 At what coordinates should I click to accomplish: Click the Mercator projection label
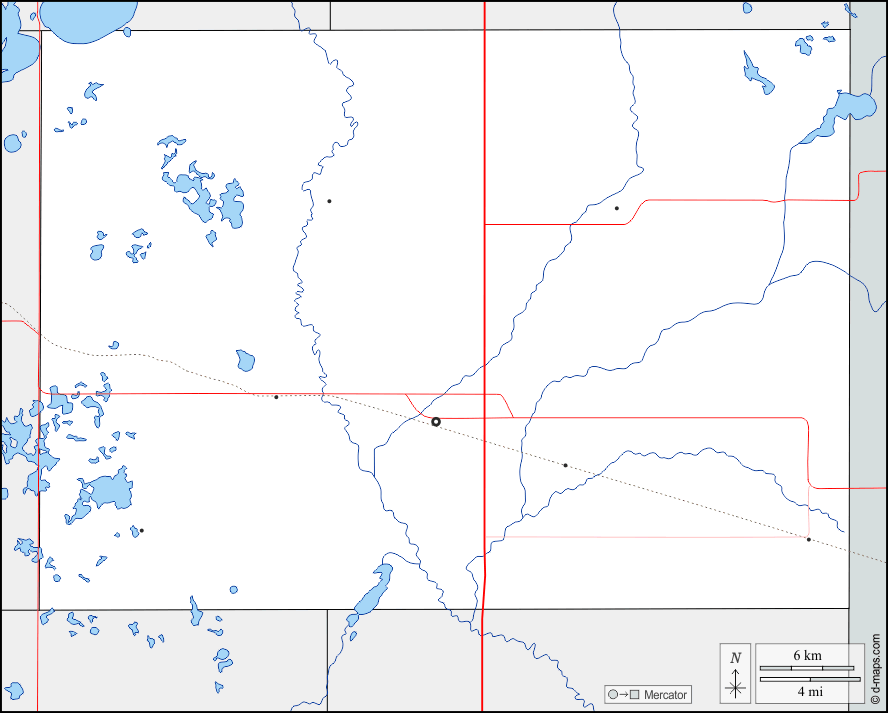coord(665,695)
